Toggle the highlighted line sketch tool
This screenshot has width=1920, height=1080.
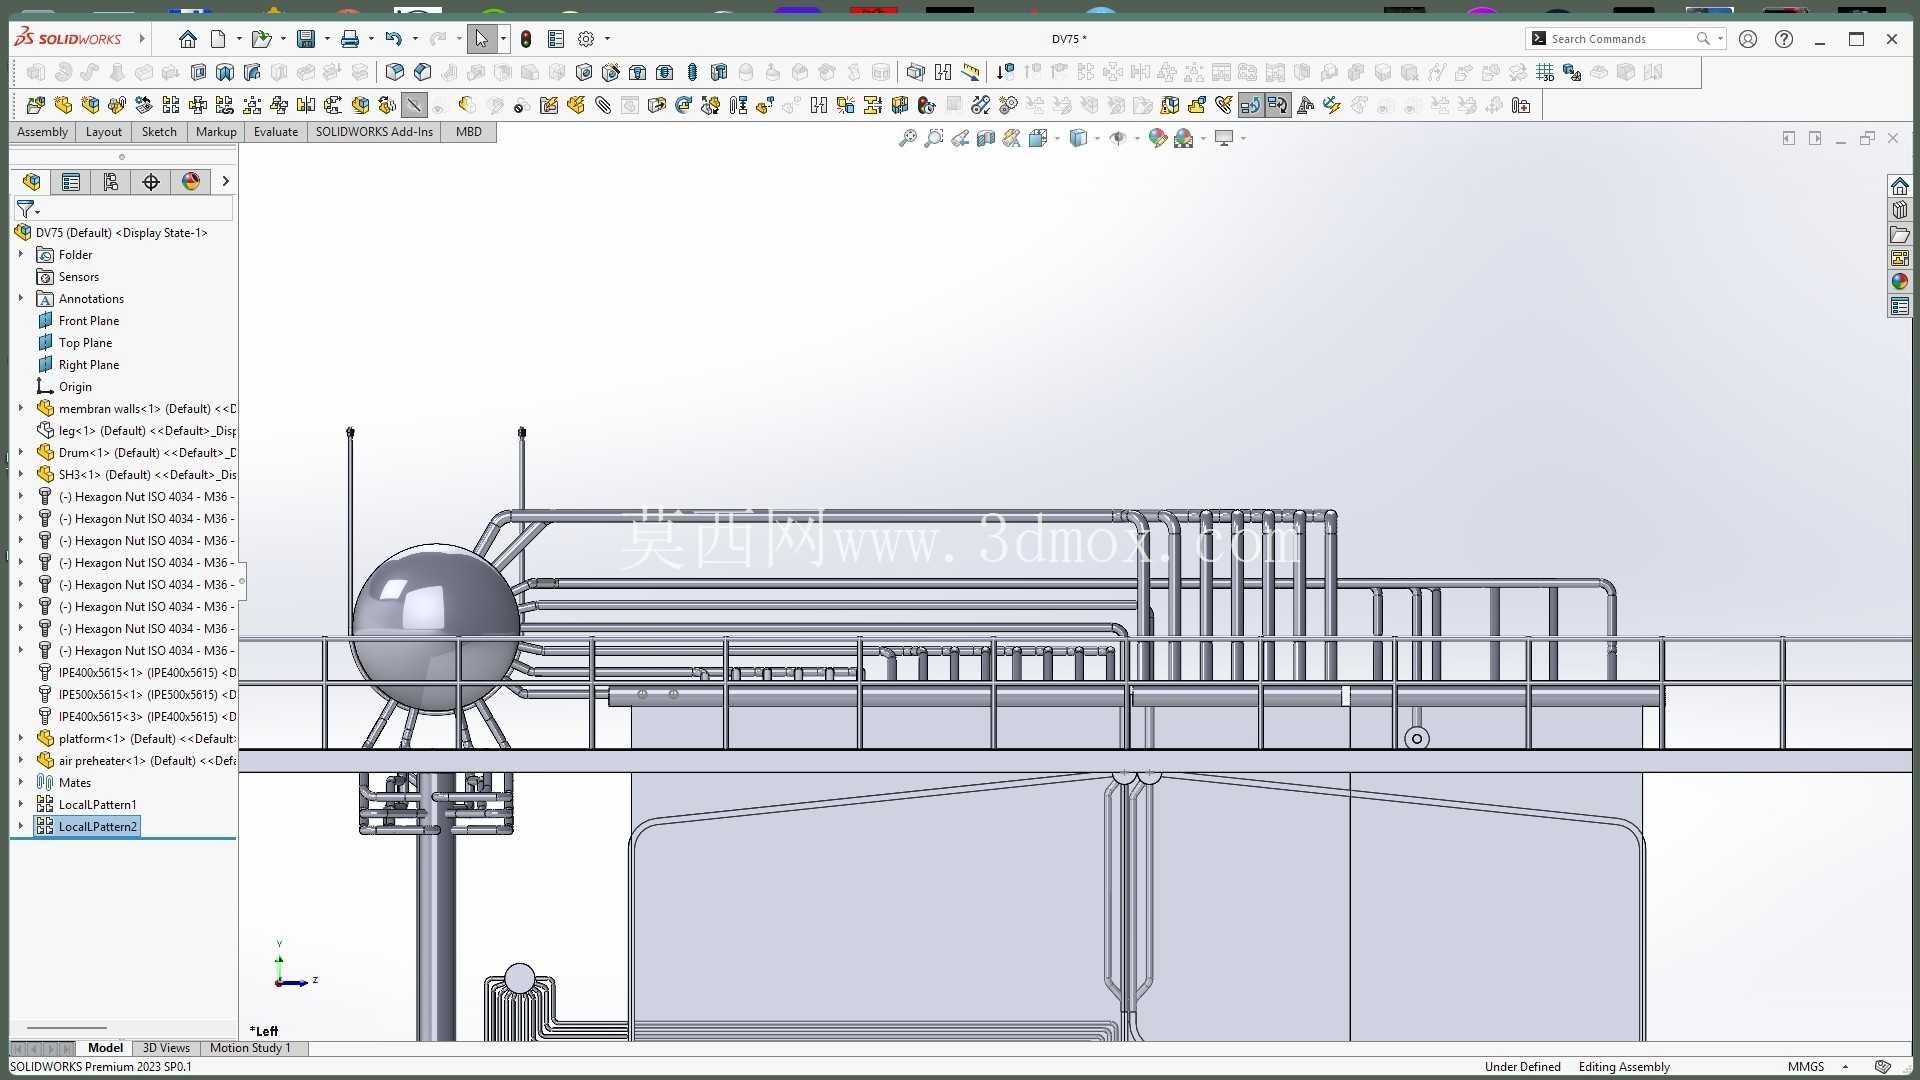414,105
